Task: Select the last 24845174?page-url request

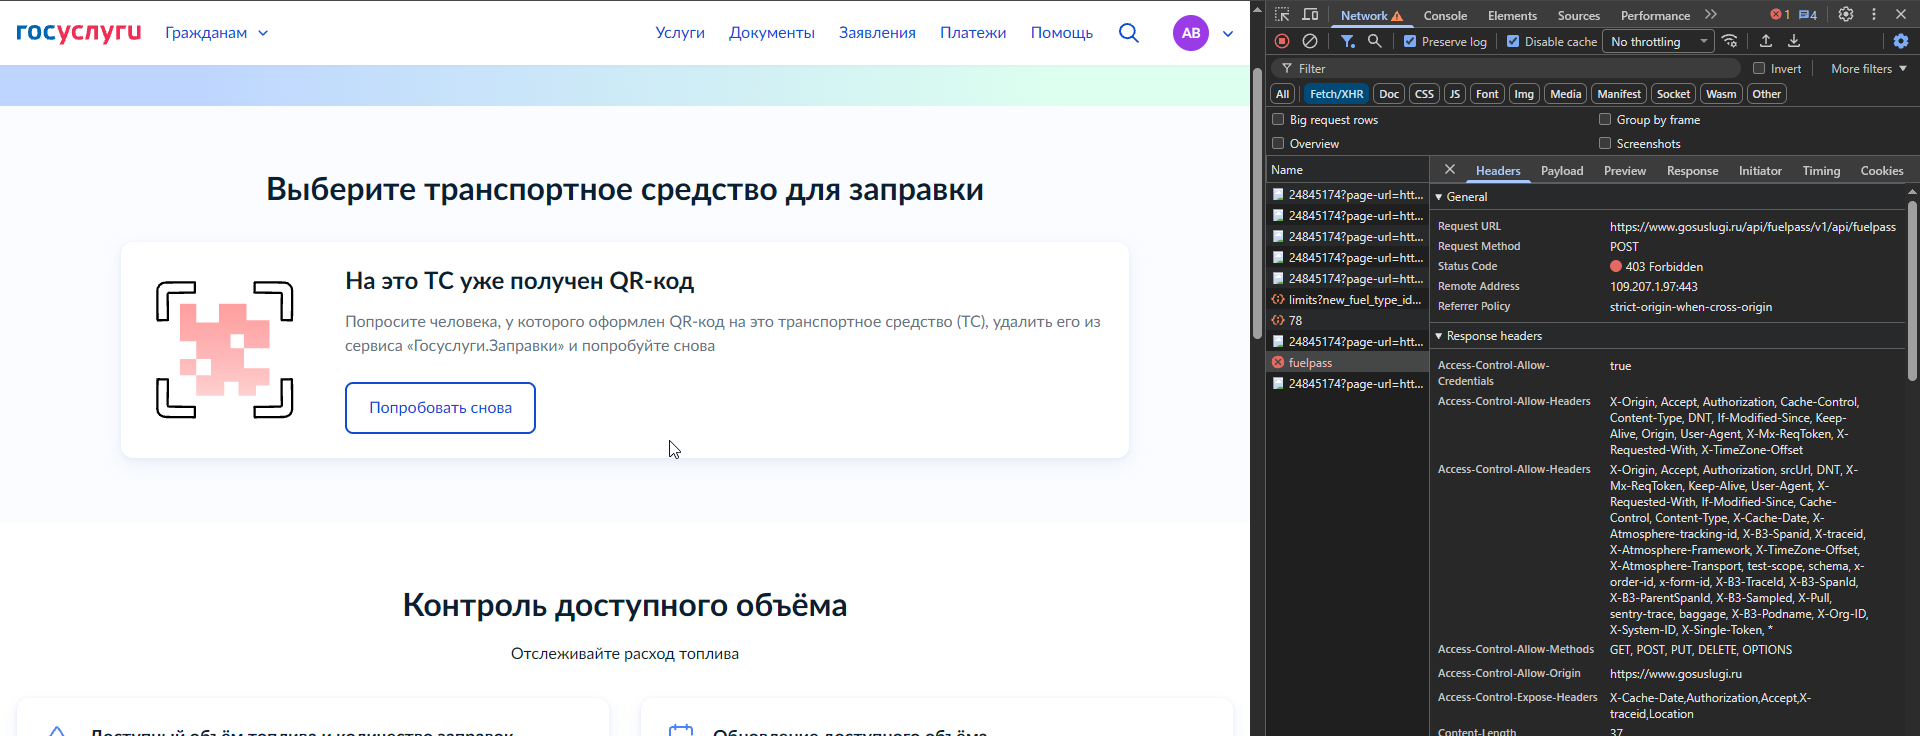Action: [1347, 384]
